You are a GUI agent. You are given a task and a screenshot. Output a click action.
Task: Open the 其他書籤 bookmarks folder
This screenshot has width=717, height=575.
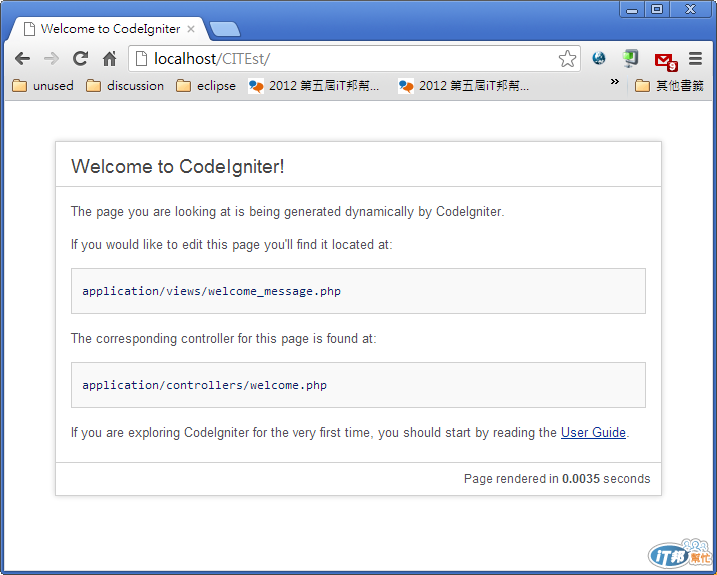pyautogui.click(x=670, y=86)
